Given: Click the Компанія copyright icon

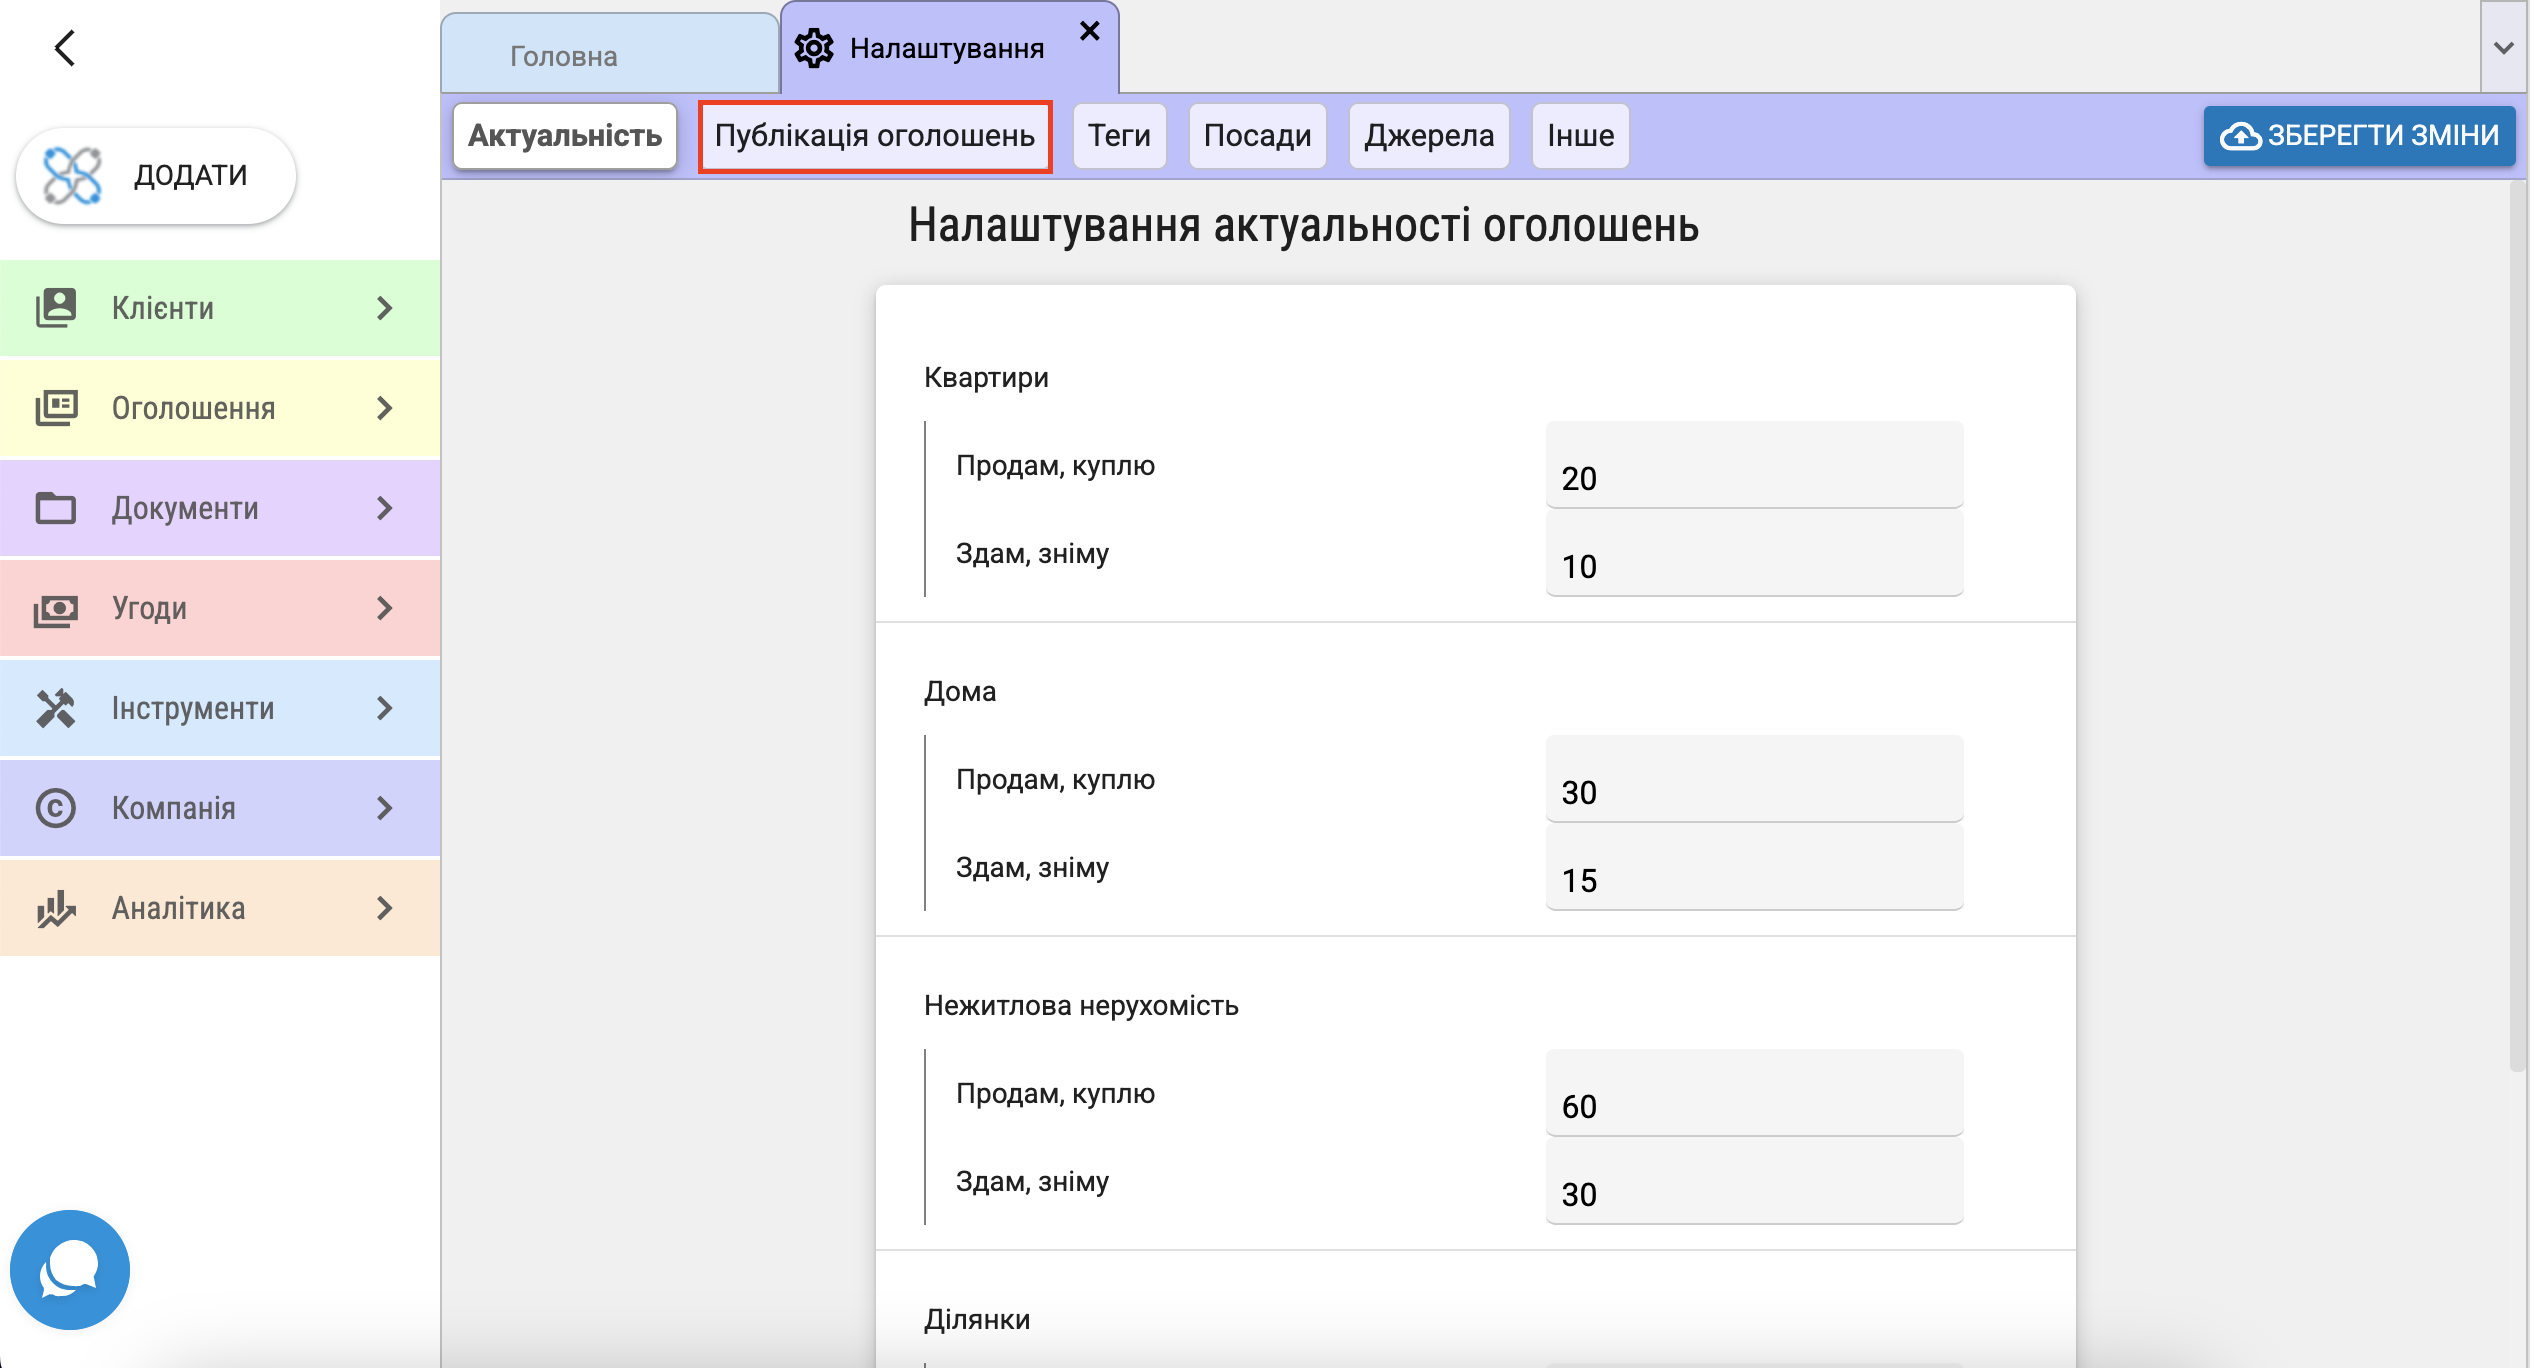Looking at the screenshot, I should pyautogui.click(x=56, y=808).
